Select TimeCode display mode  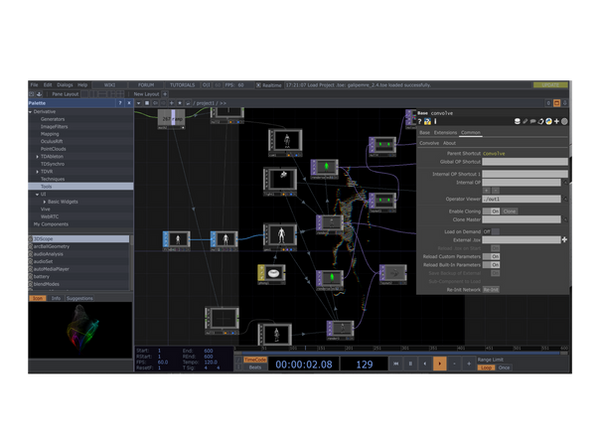click(255, 360)
